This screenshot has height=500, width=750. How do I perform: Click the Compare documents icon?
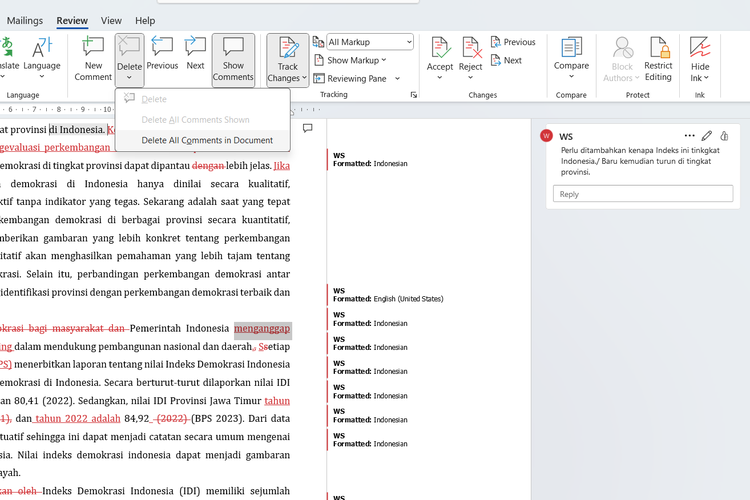[x=571, y=47]
